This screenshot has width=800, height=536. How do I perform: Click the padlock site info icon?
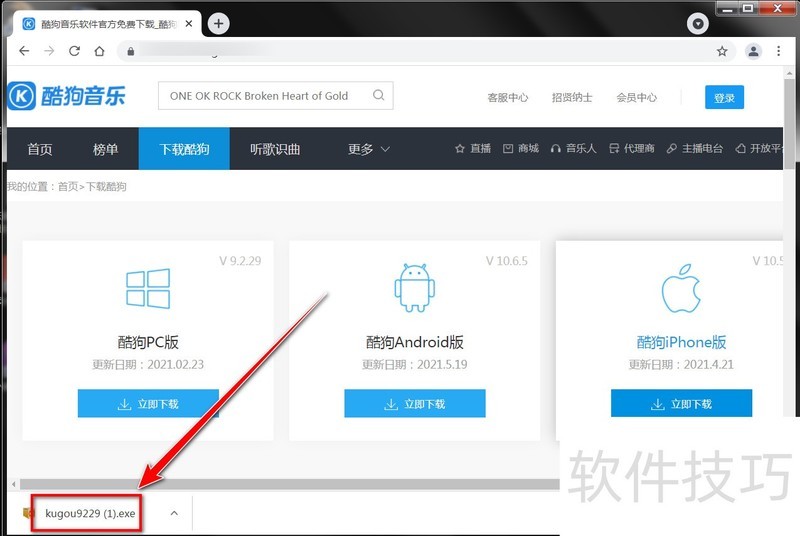point(131,51)
